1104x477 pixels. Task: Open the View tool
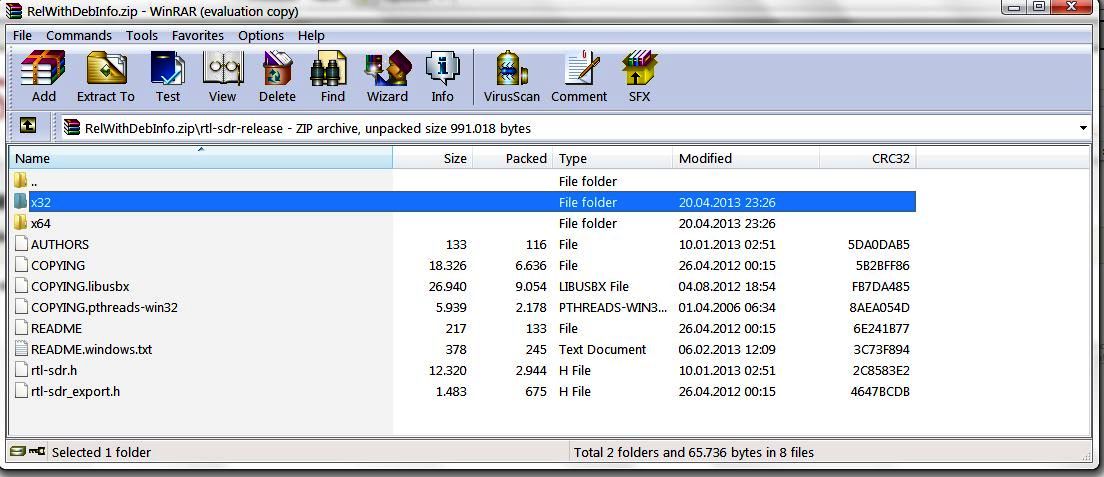pos(222,68)
